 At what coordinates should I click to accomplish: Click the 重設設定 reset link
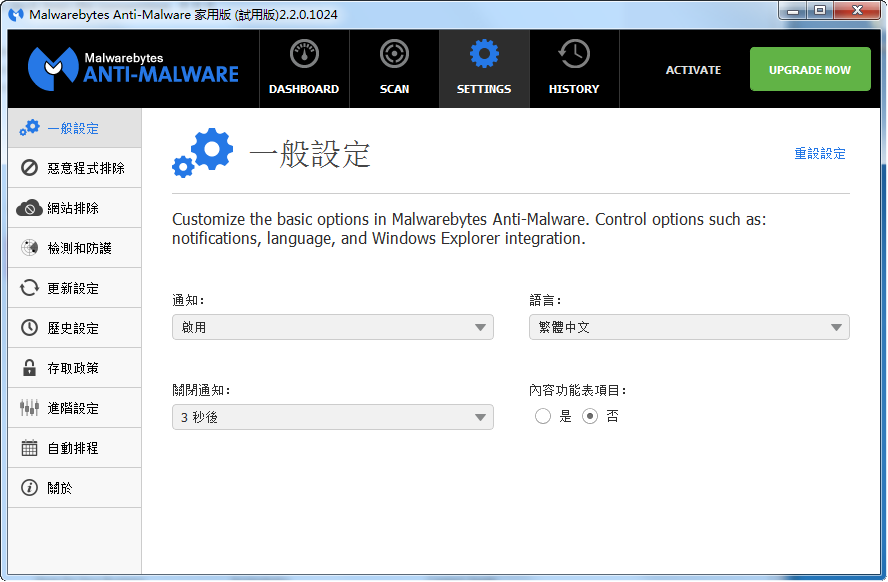coord(820,153)
